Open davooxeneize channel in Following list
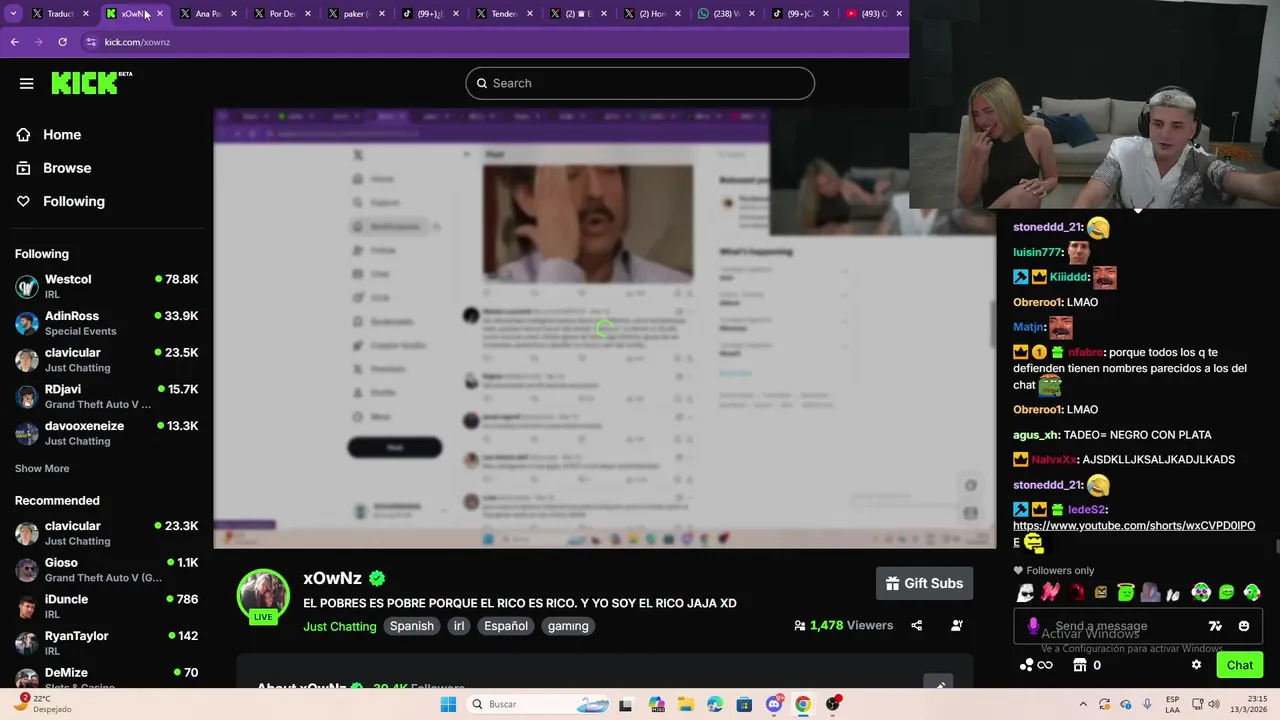The height and width of the screenshot is (720, 1280). click(x=106, y=433)
